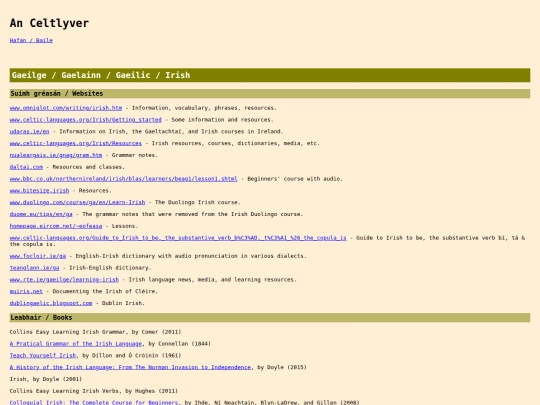The height and width of the screenshot is (405, 540).
Task: Click the 'Grammar notes.' description
Action: point(135,155)
